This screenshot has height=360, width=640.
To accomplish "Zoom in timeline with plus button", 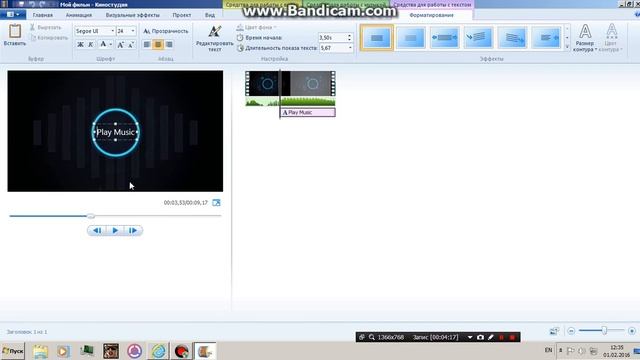I will pos(632,331).
